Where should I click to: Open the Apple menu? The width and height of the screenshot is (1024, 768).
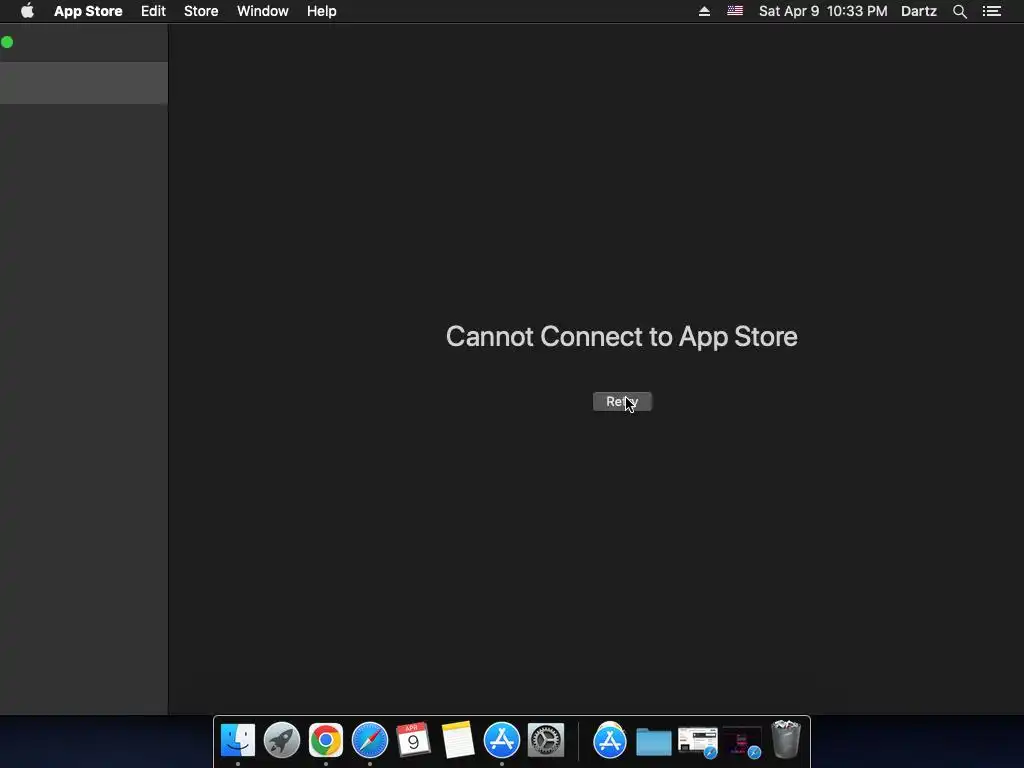click(x=27, y=11)
